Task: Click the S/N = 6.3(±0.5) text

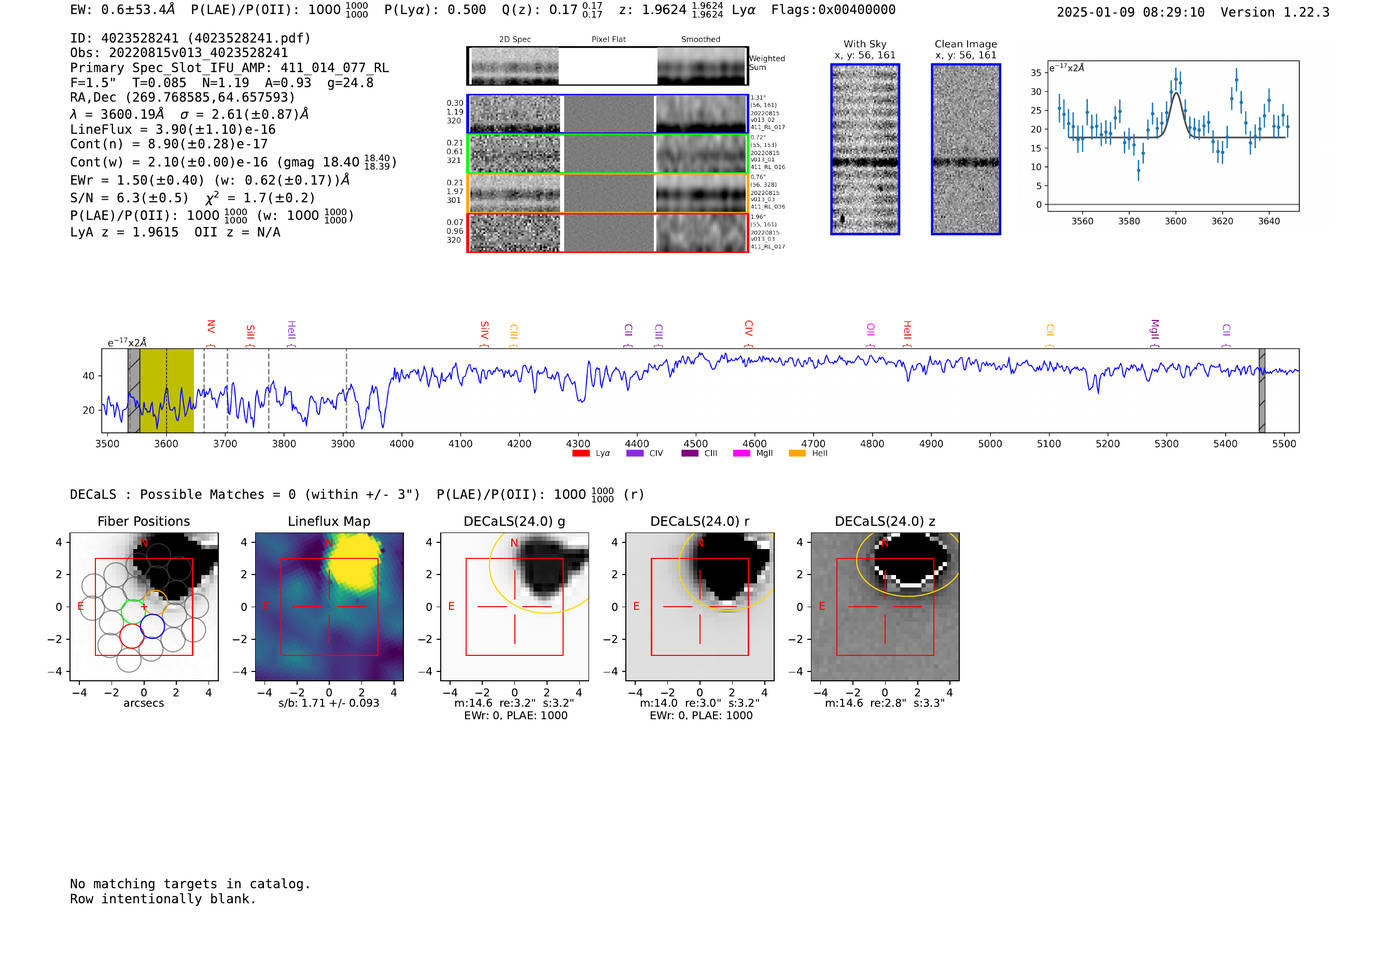Action: click(129, 198)
